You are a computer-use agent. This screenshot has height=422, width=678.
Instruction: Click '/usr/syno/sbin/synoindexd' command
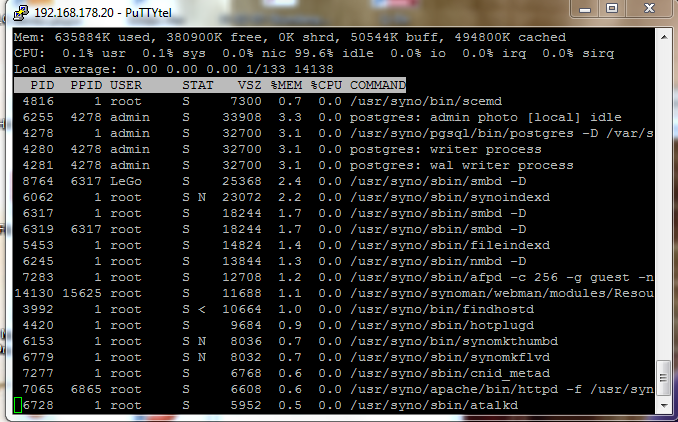pos(450,197)
